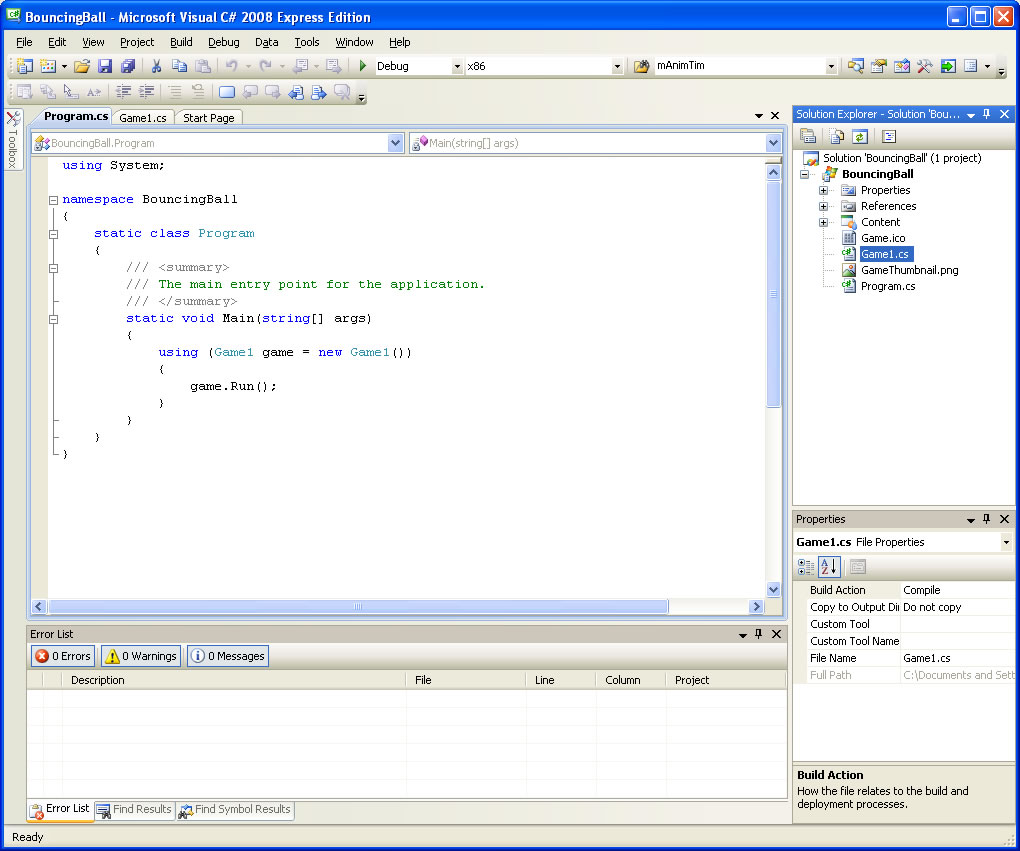
Task: Click the Add New Item toolbar icon
Action: [x=47, y=66]
